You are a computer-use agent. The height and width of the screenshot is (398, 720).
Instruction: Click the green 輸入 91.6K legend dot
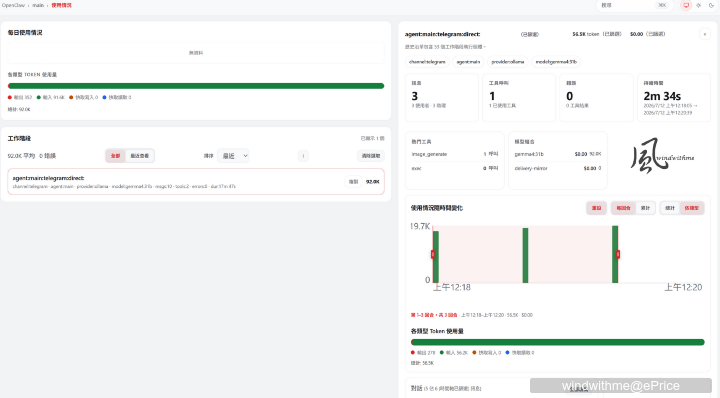coord(39,97)
